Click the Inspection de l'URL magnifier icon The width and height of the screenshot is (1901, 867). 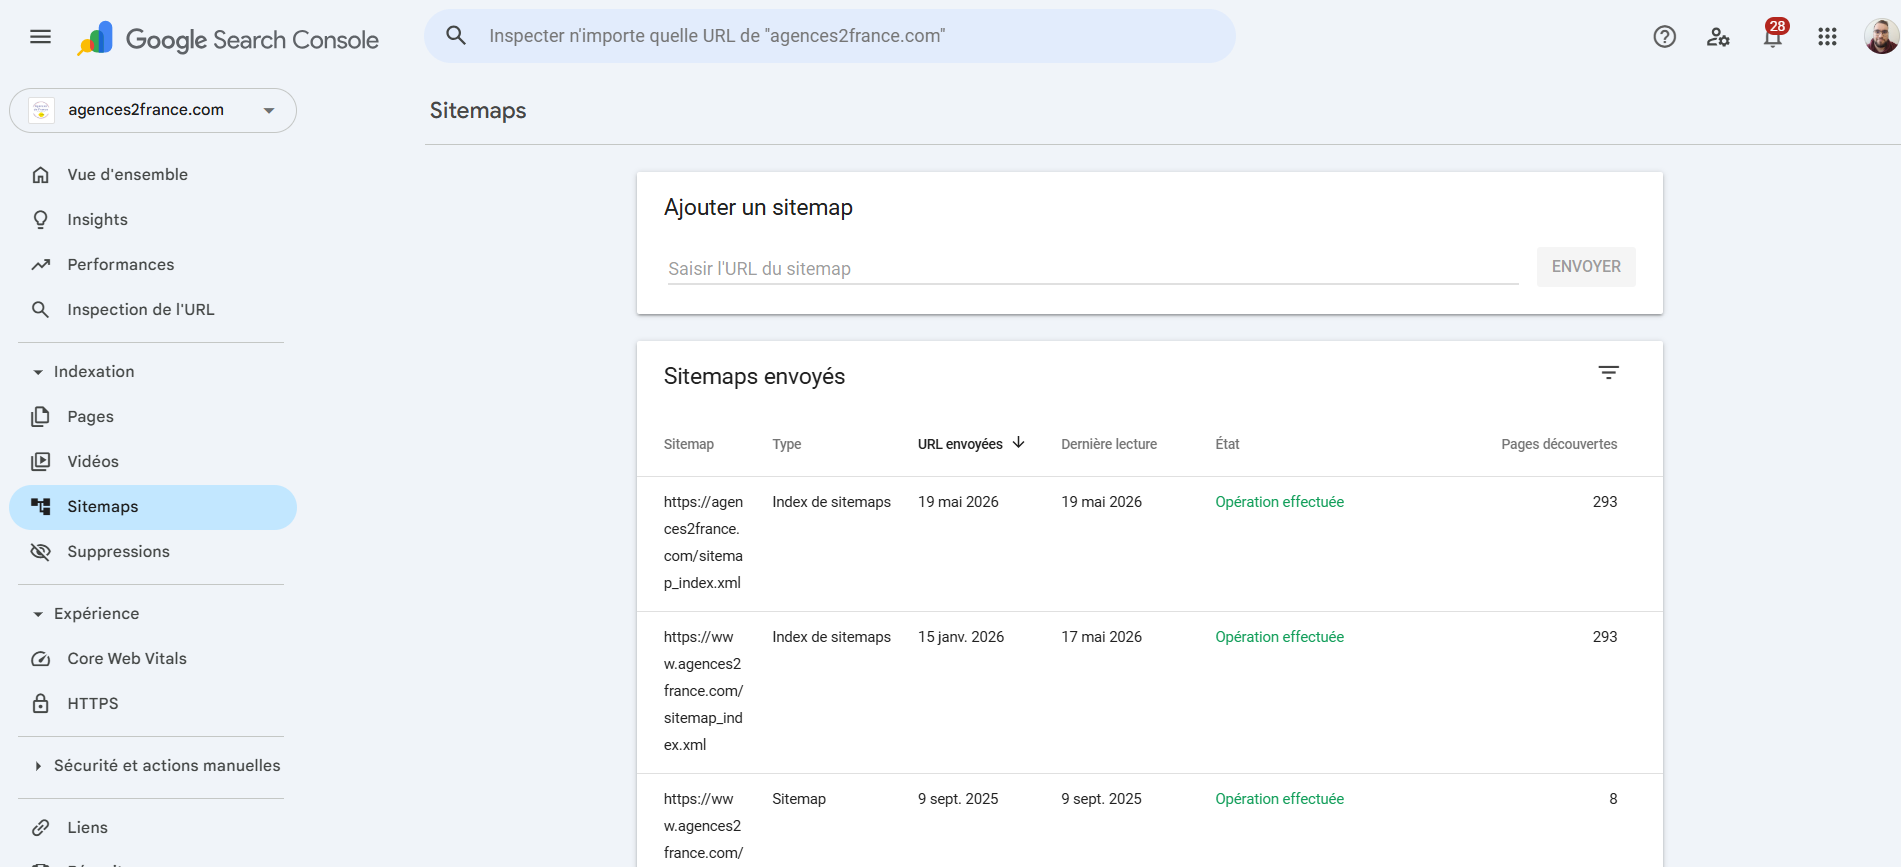pyautogui.click(x=41, y=310)
